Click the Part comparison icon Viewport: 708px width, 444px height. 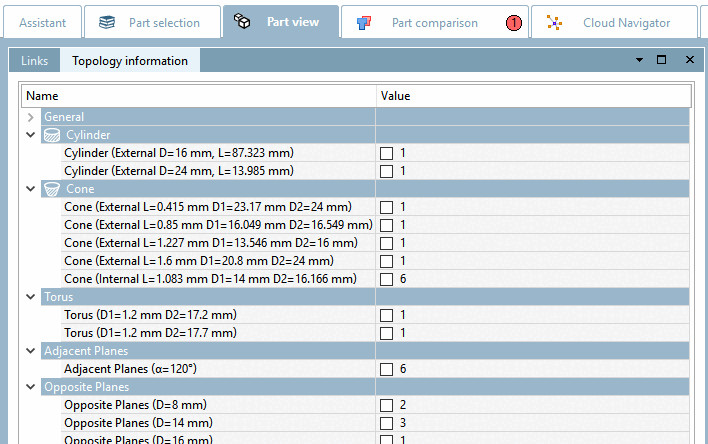click(364, 22)
